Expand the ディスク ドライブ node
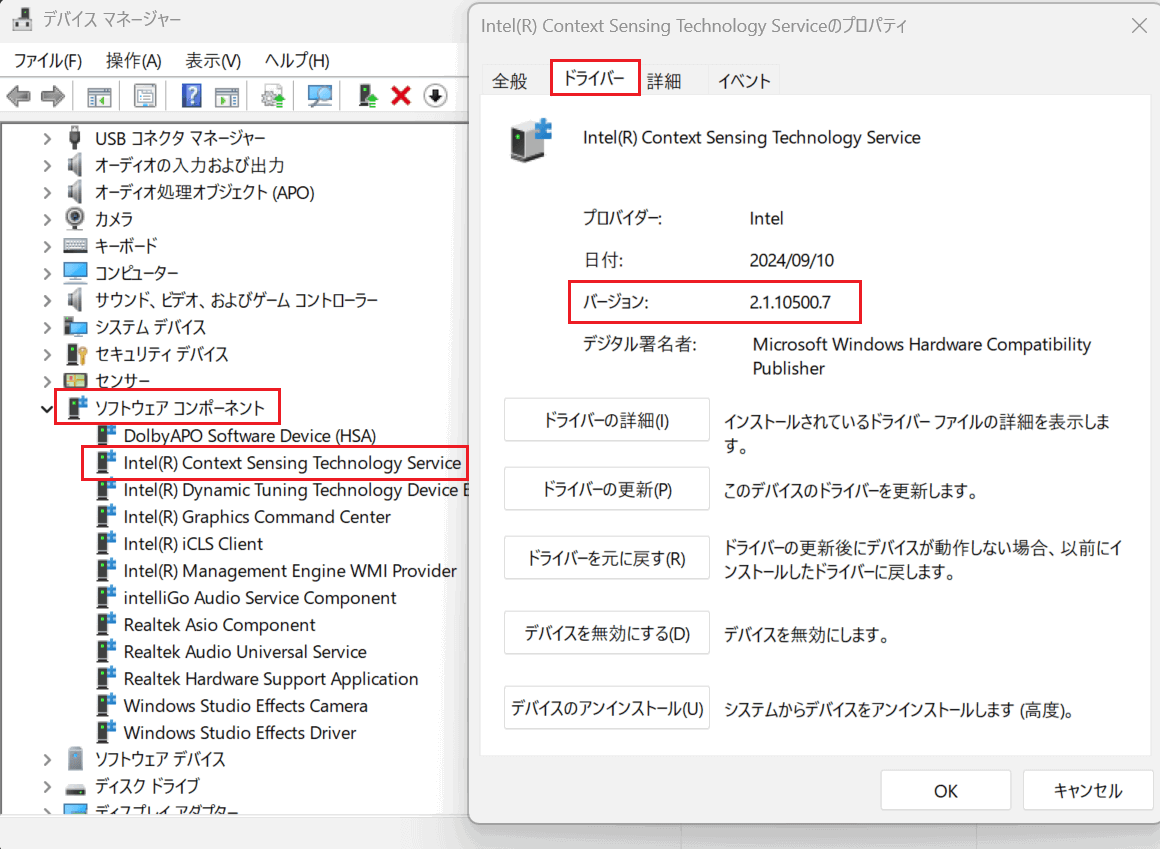The height and width of the screenshot is (849, 1160). [x=47, y=787]
